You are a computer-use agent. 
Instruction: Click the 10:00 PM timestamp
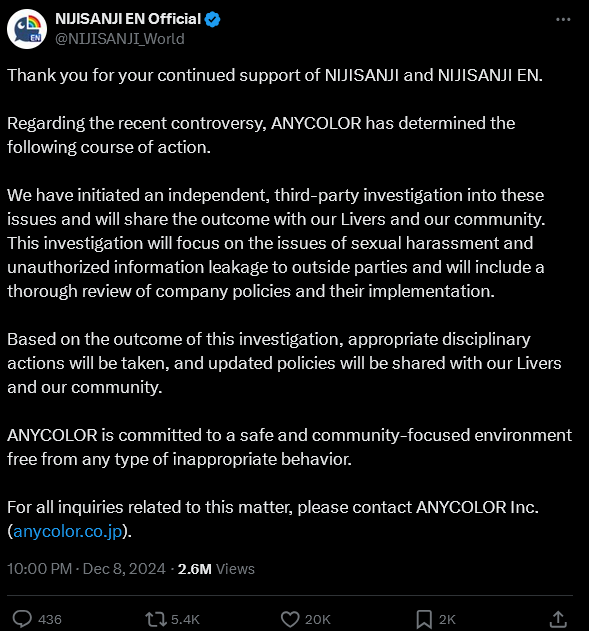pos(39,569)
